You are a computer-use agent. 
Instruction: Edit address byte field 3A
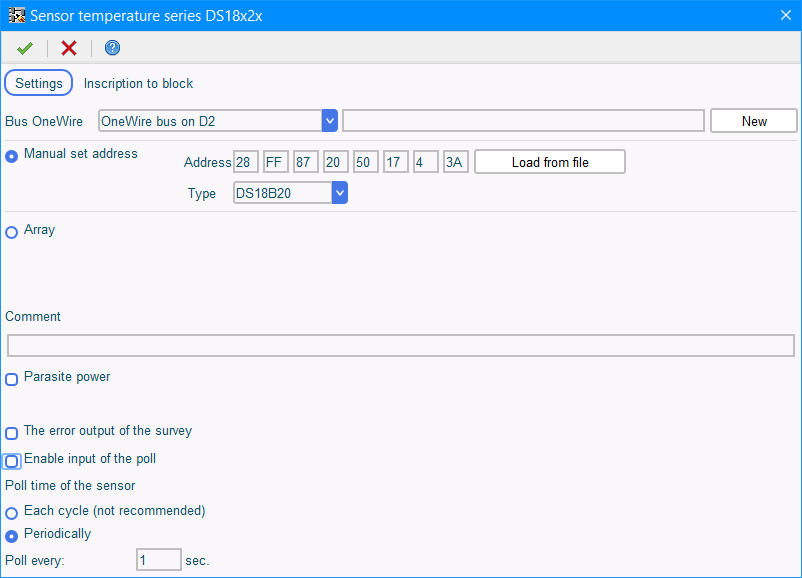click(x=456, y=162)
